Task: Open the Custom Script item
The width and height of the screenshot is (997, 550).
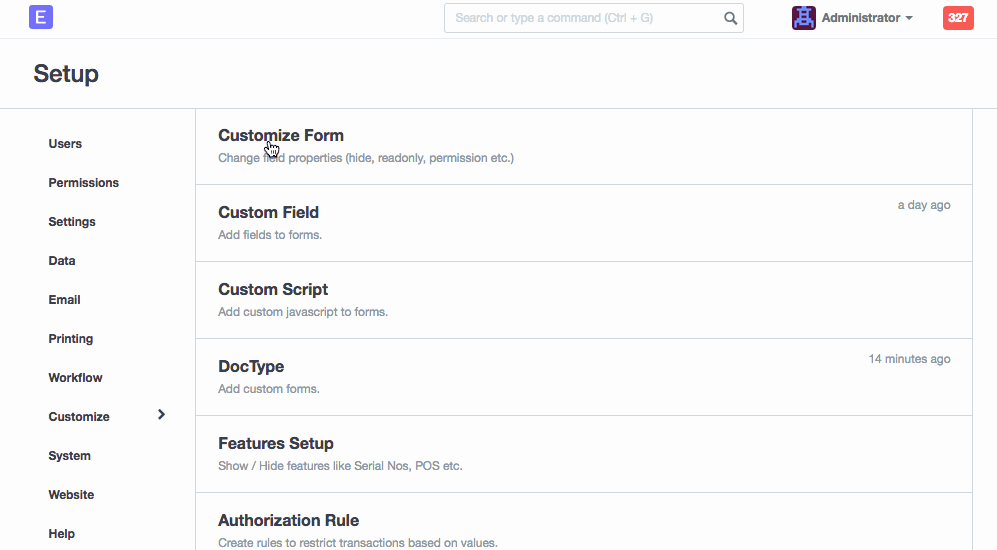Action: click(x=273, y=290)
